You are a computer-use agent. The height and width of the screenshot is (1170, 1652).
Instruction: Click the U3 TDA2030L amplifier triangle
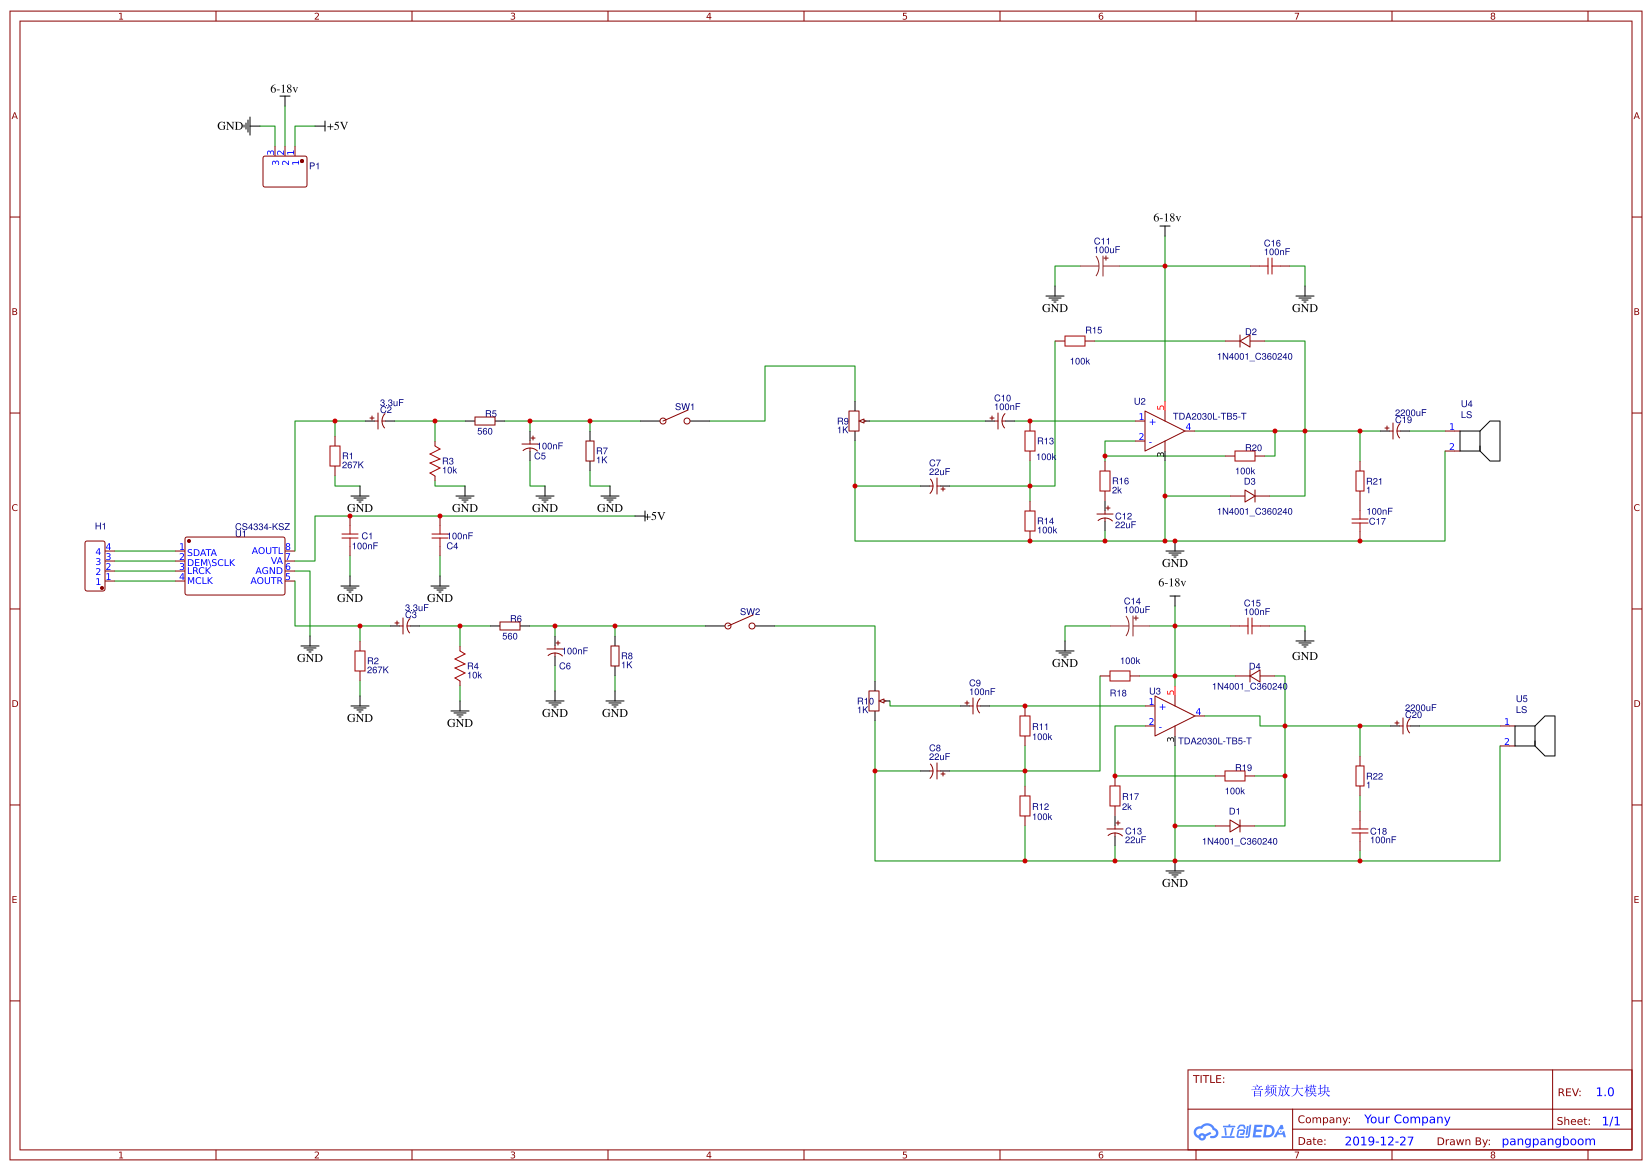pos(1174,716)
